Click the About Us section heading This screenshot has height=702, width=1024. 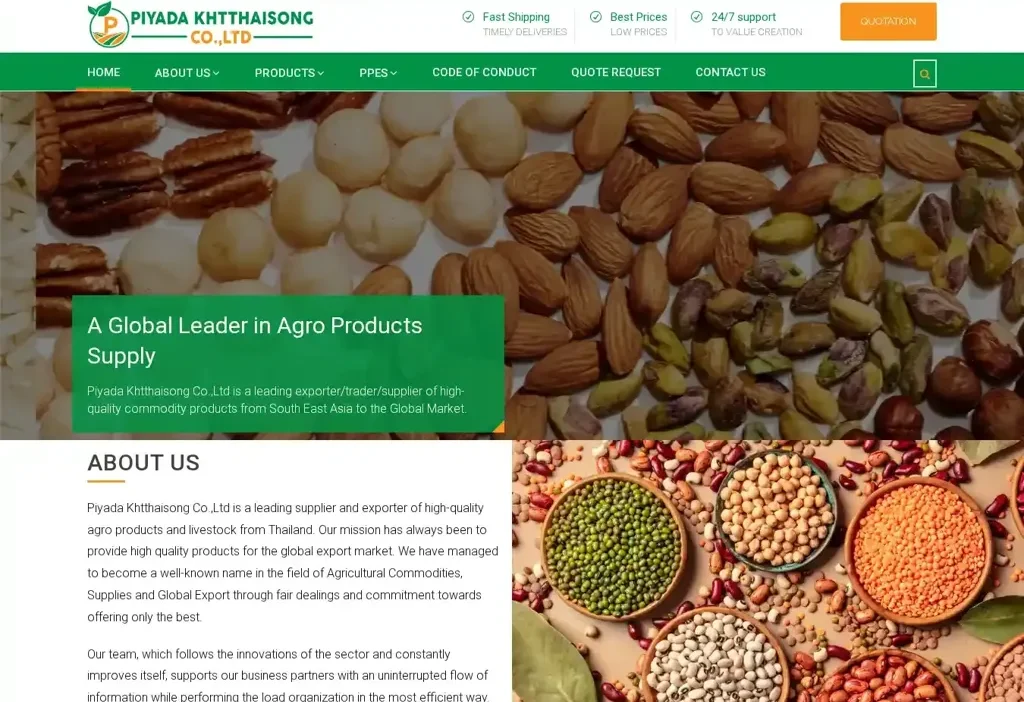(x=144, y=462)
